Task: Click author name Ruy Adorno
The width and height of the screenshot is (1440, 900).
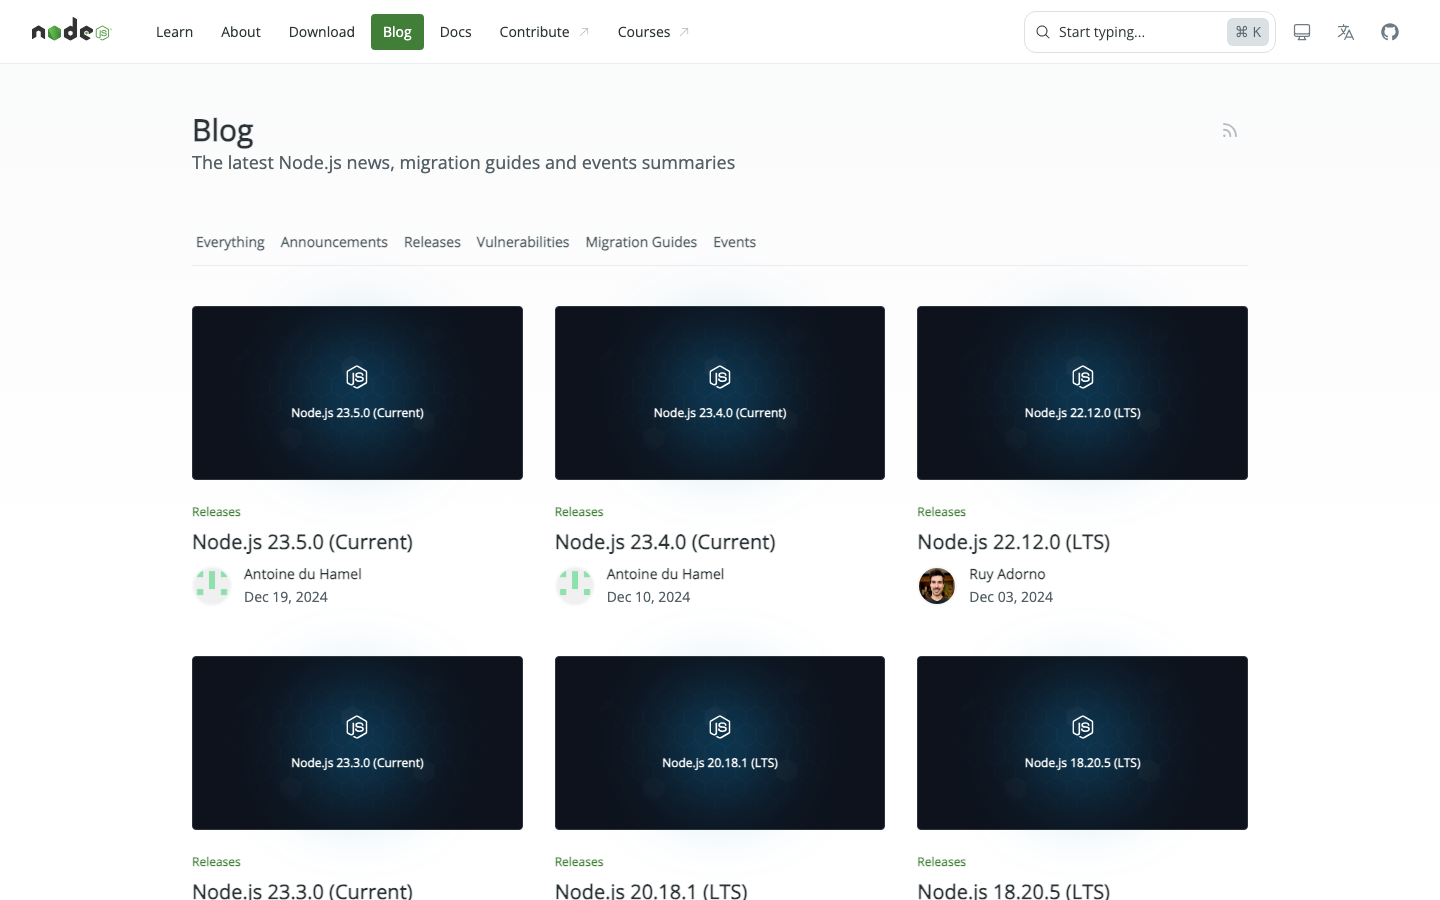Action: pyautogui.click(x=1007, y=574)
